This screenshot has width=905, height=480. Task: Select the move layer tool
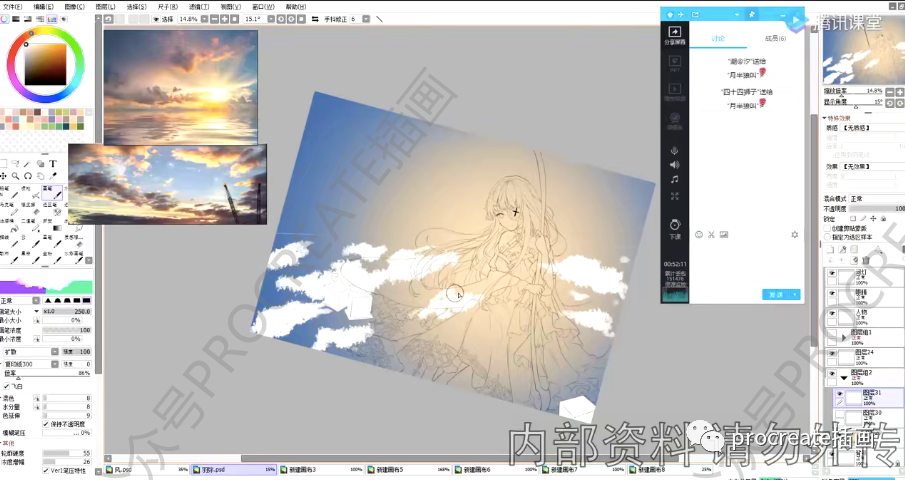(3, 175)
